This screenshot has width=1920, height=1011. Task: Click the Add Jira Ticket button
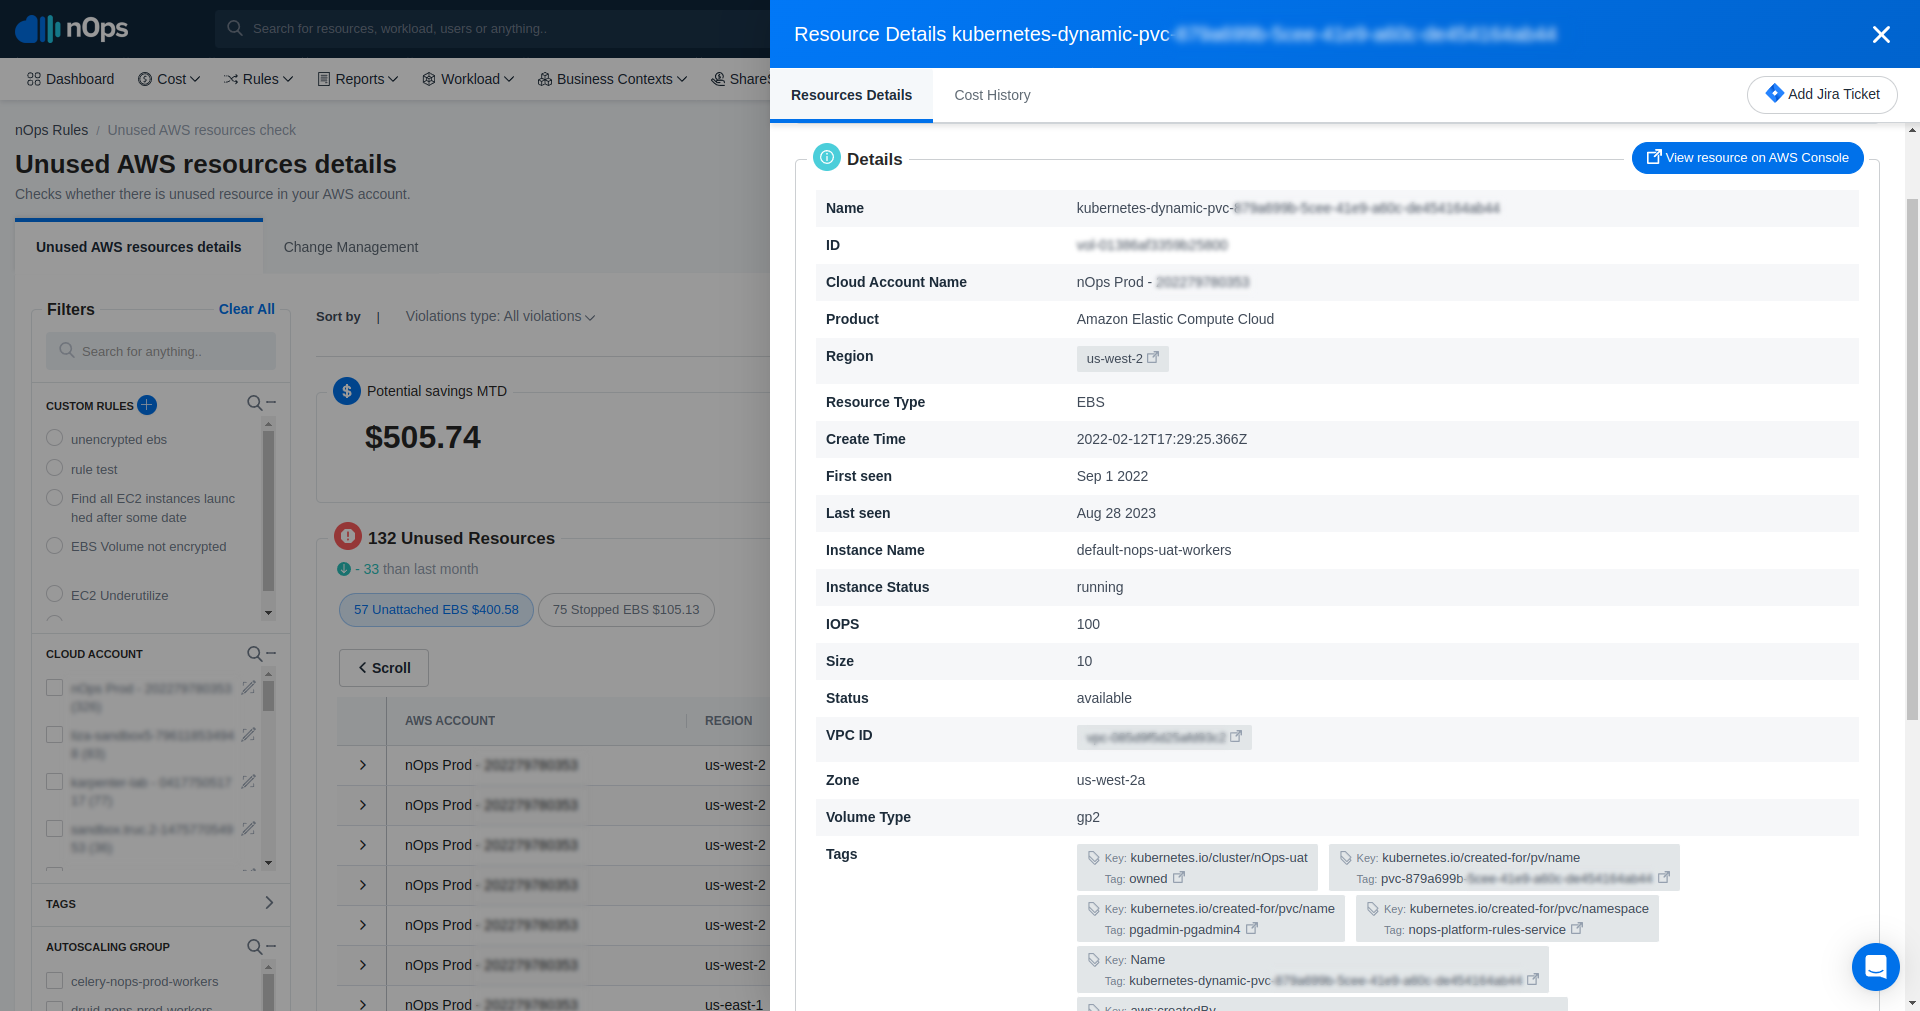(1822, 94)
